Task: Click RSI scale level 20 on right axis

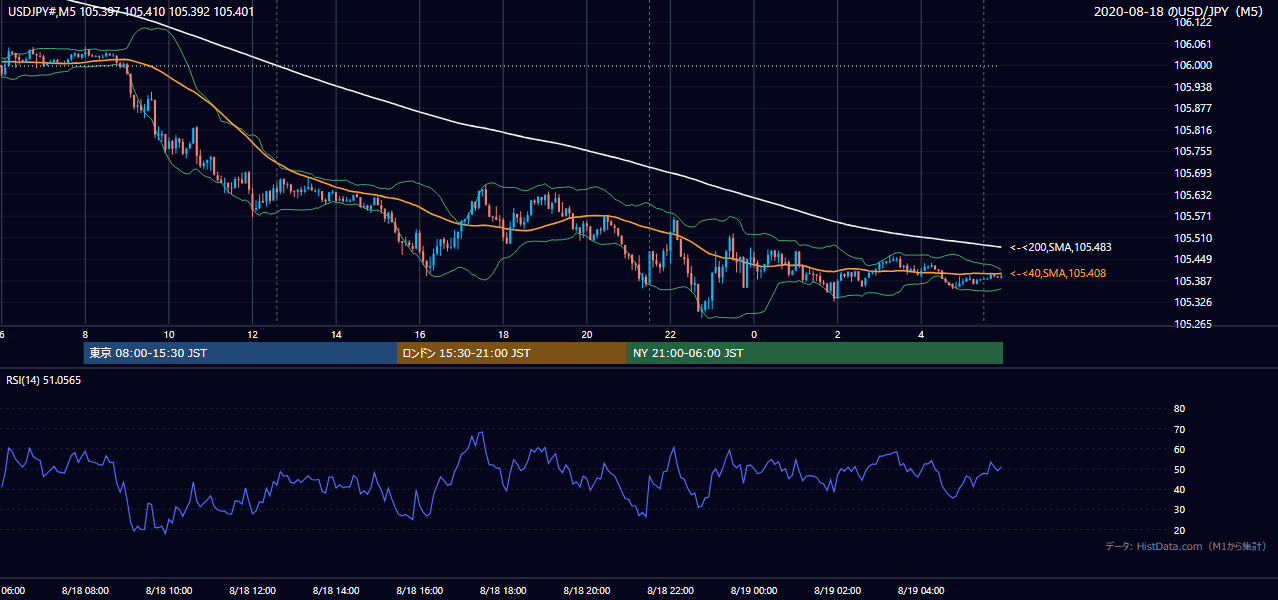Action: click(1179, 530)
